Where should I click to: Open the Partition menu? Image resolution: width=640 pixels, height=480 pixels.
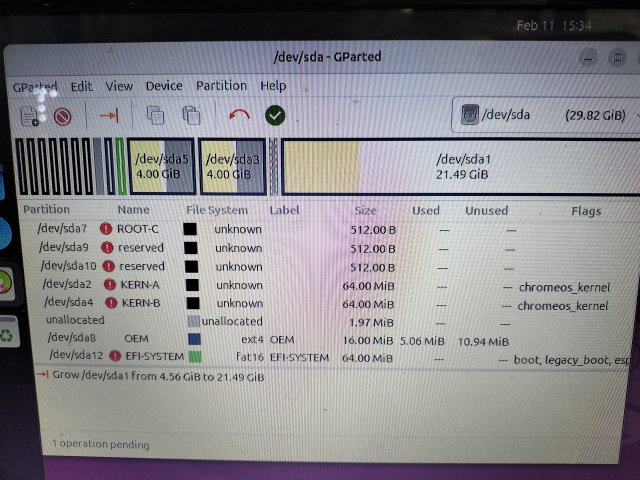click(x=221, y=86)
